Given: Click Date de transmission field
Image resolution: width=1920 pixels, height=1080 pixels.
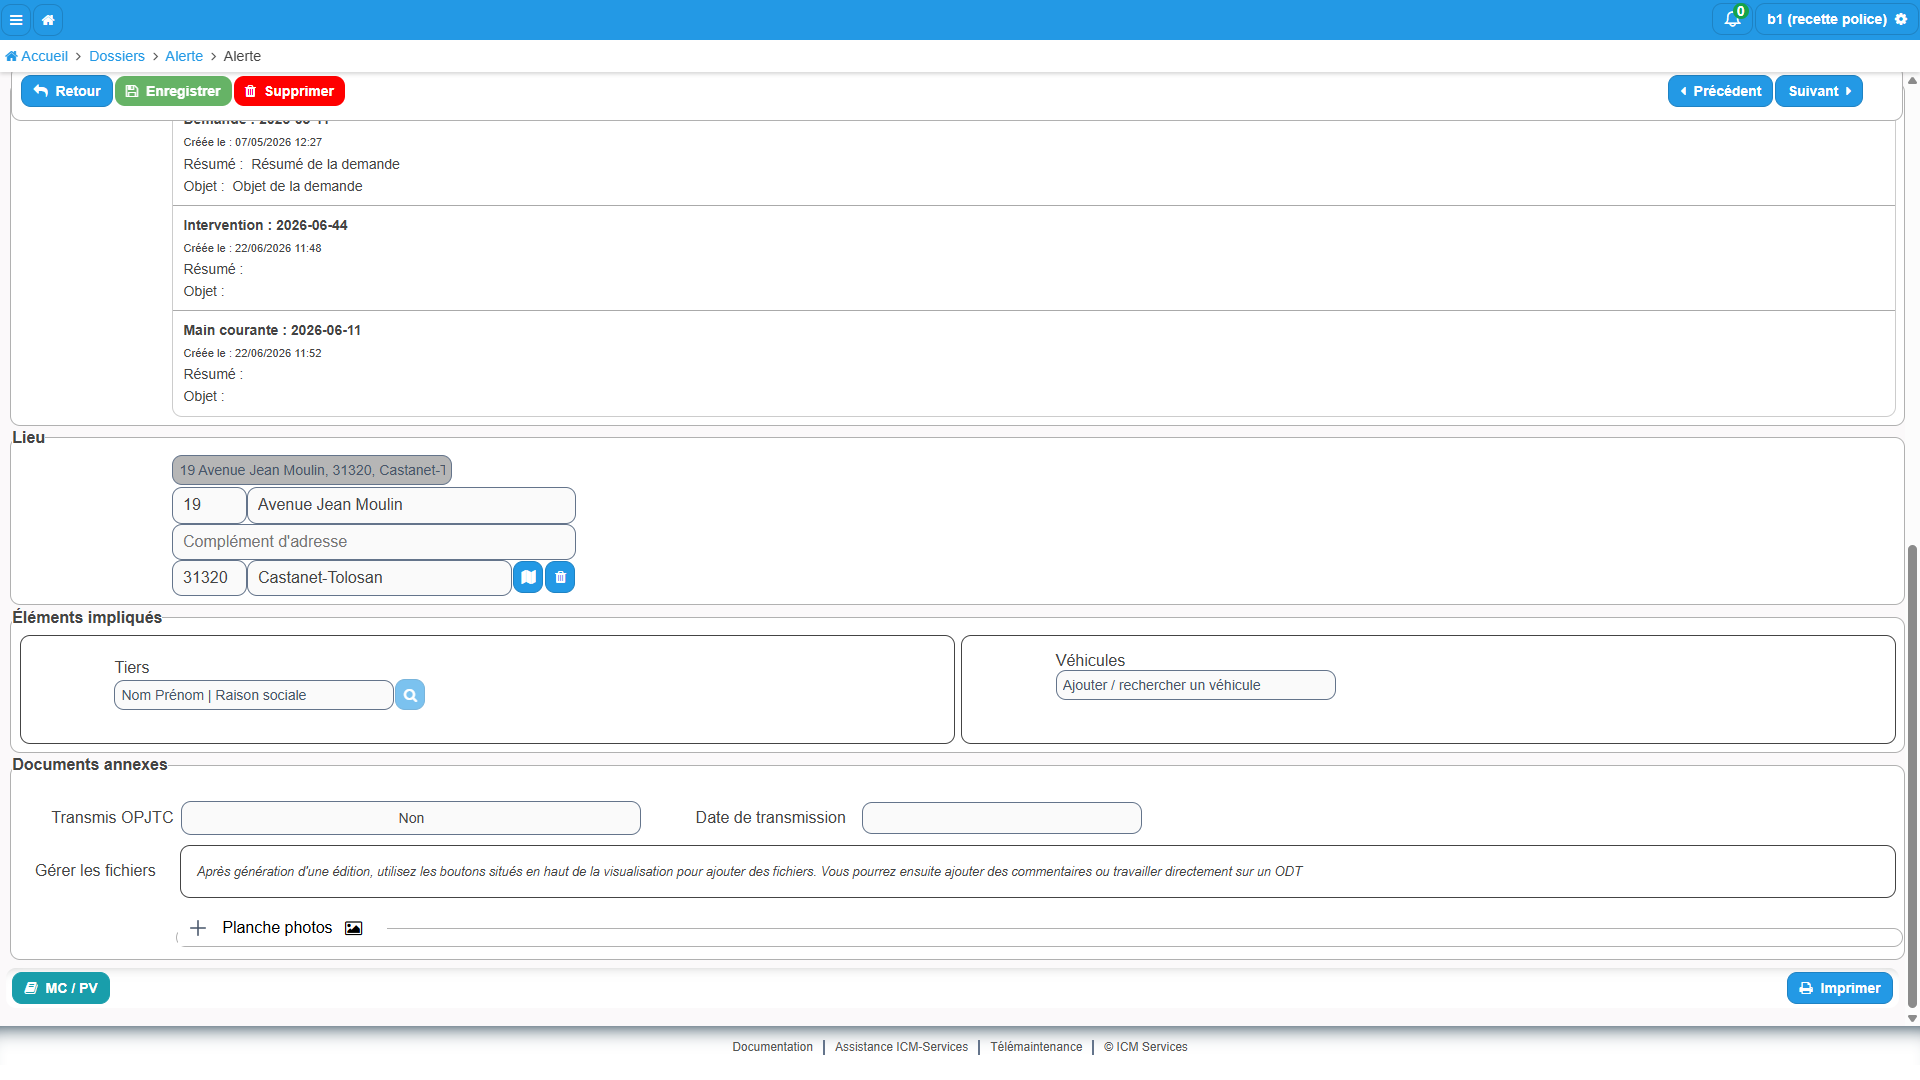Looking at the screenshot, I should click(x=1002, y=818).
